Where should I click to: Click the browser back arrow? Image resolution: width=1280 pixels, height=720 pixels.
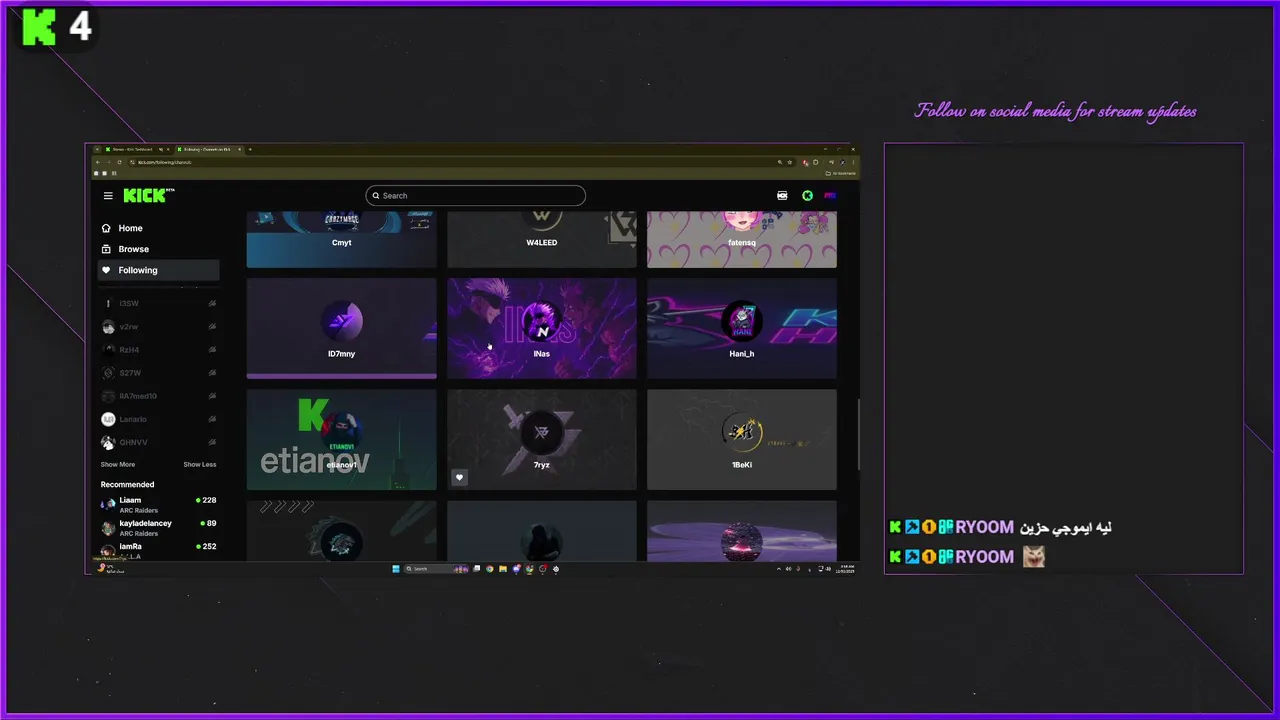point(98,162)
